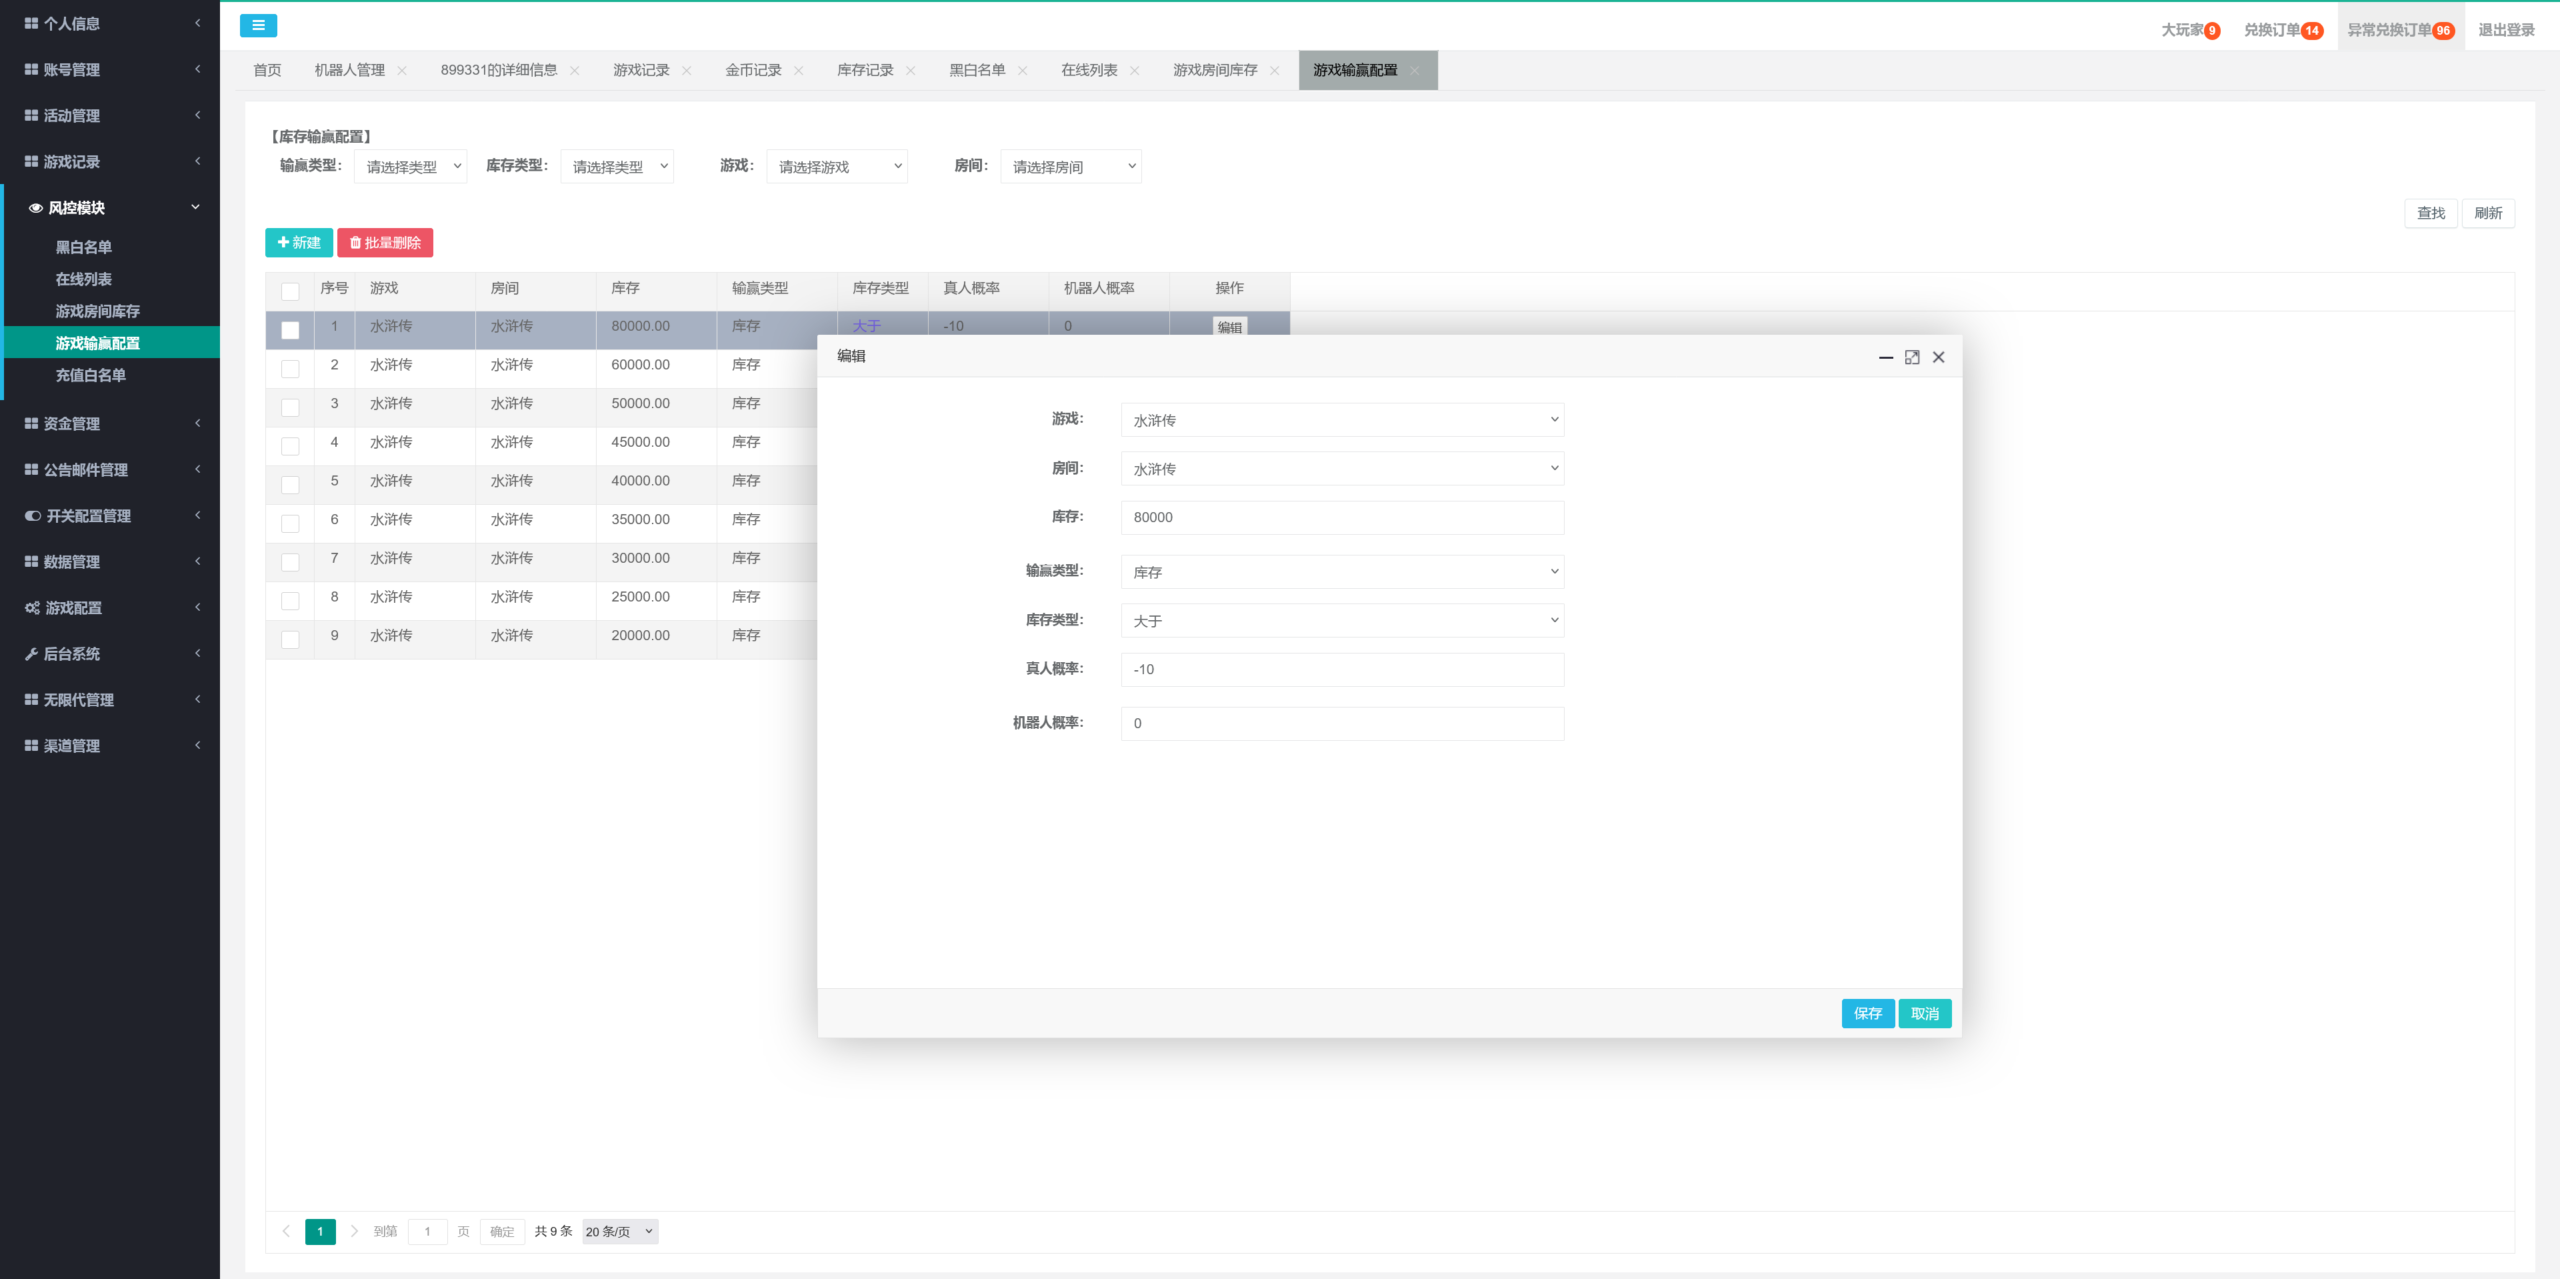Open the 库存类型 dropdown in edit dialog
The image size is (2560, 1279).
coord(1342,621)
